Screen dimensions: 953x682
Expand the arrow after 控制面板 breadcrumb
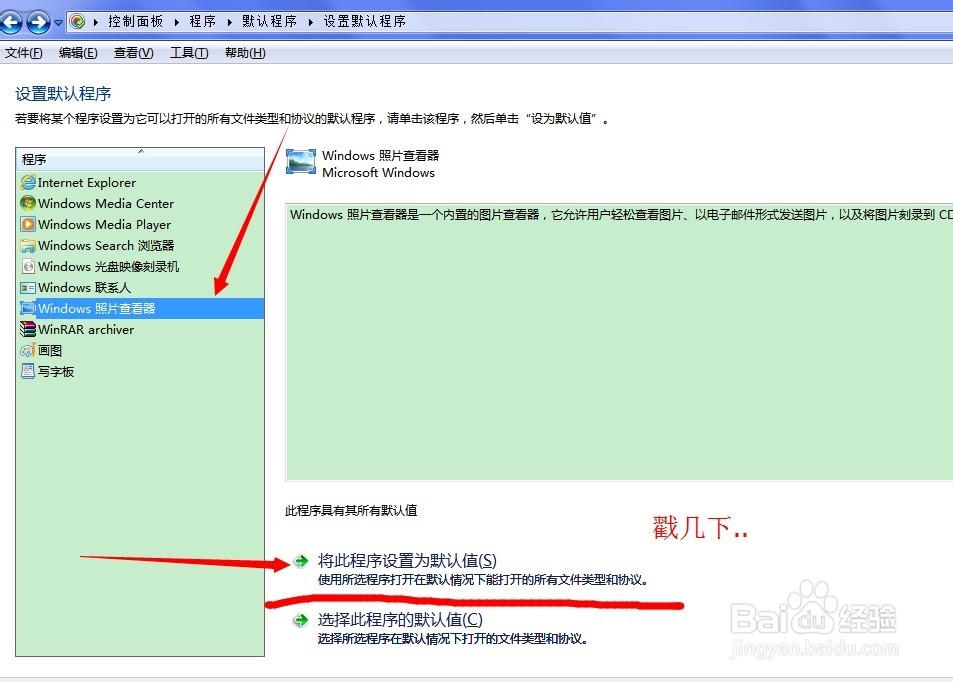tap(177, 22)
